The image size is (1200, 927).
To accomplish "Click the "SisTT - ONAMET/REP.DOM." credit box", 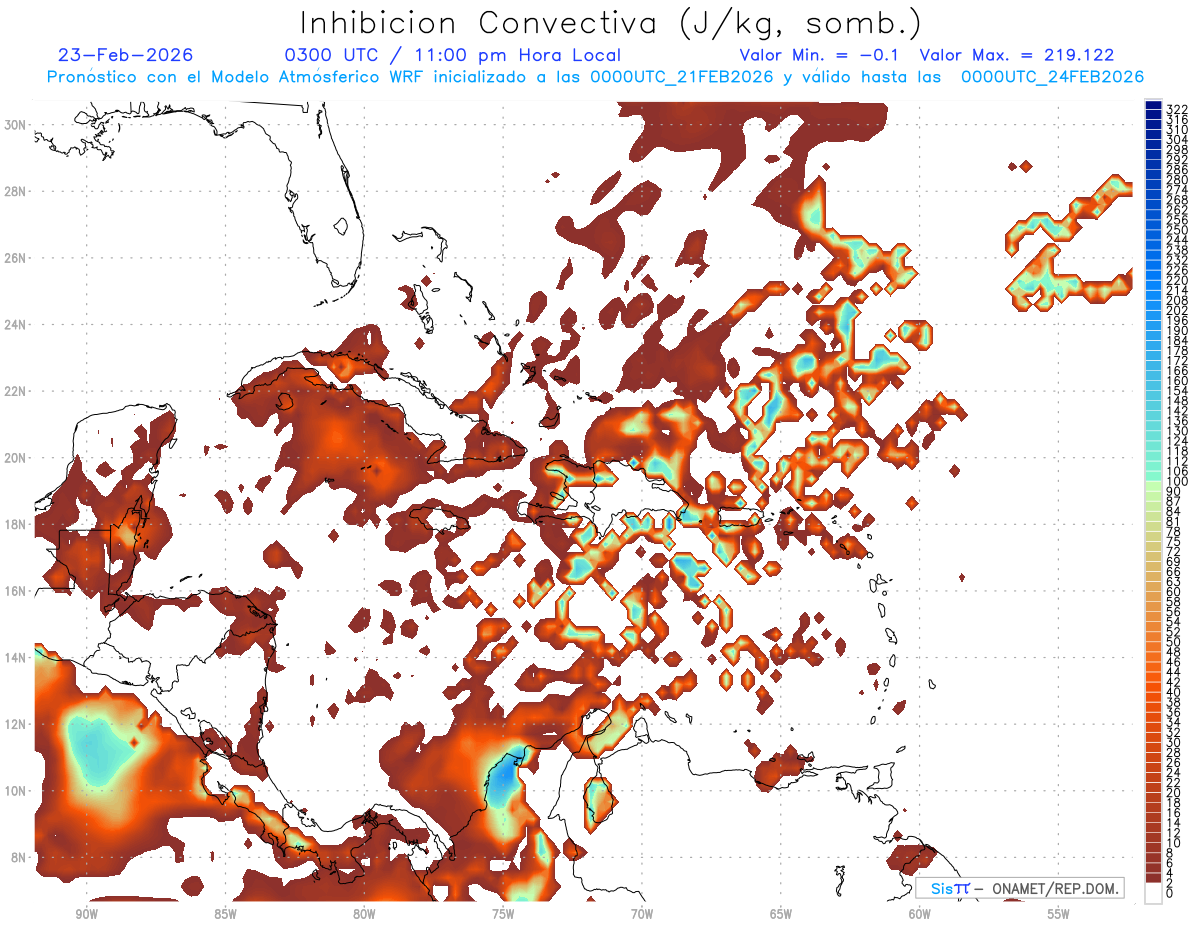I will 1019,888.
